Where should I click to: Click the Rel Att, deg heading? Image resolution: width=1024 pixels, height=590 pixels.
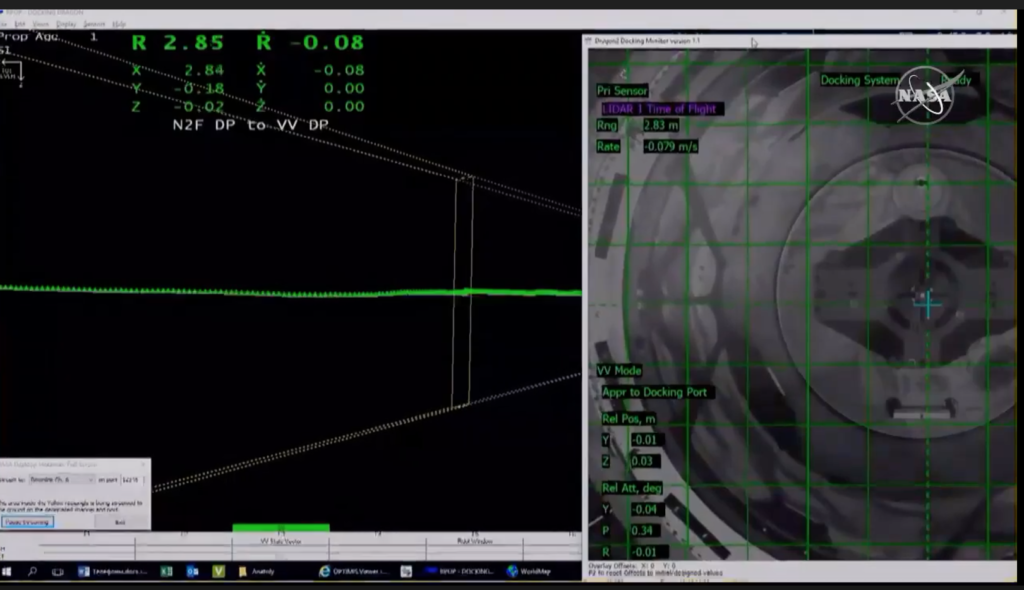tap(632, 488)
